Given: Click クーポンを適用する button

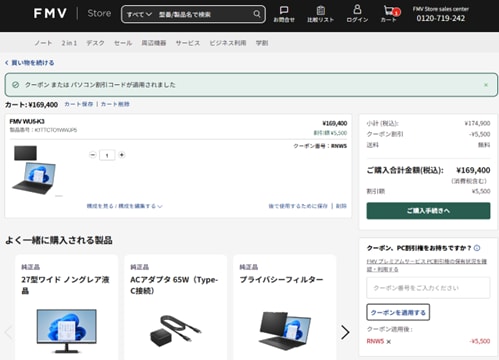Looking at the screenshot, I should 398,312.
